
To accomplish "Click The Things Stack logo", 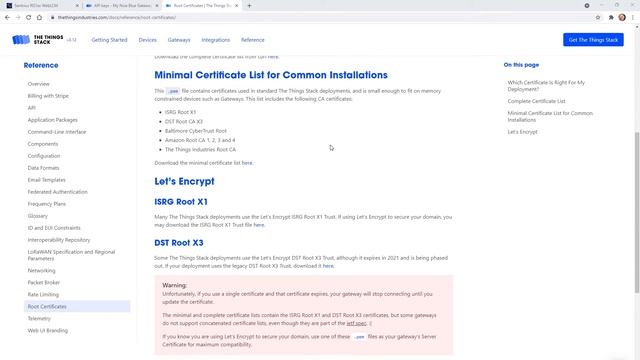I will pos(38,40).
